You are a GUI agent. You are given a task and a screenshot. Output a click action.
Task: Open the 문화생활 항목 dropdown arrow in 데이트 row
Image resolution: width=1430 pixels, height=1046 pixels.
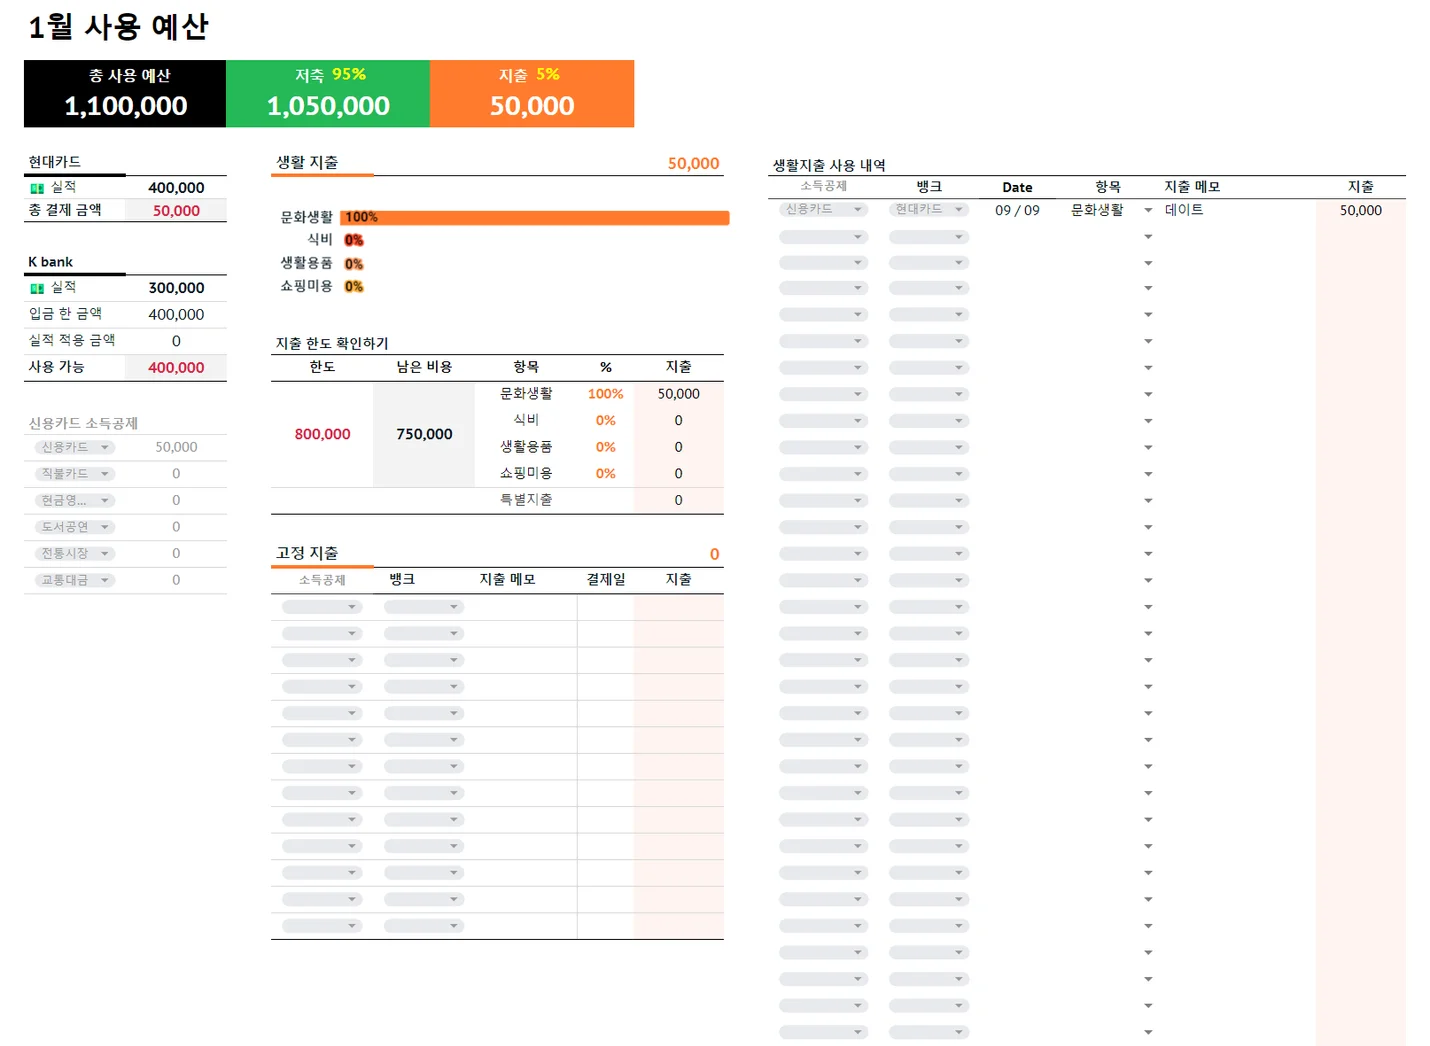(x=1148, y=210)
